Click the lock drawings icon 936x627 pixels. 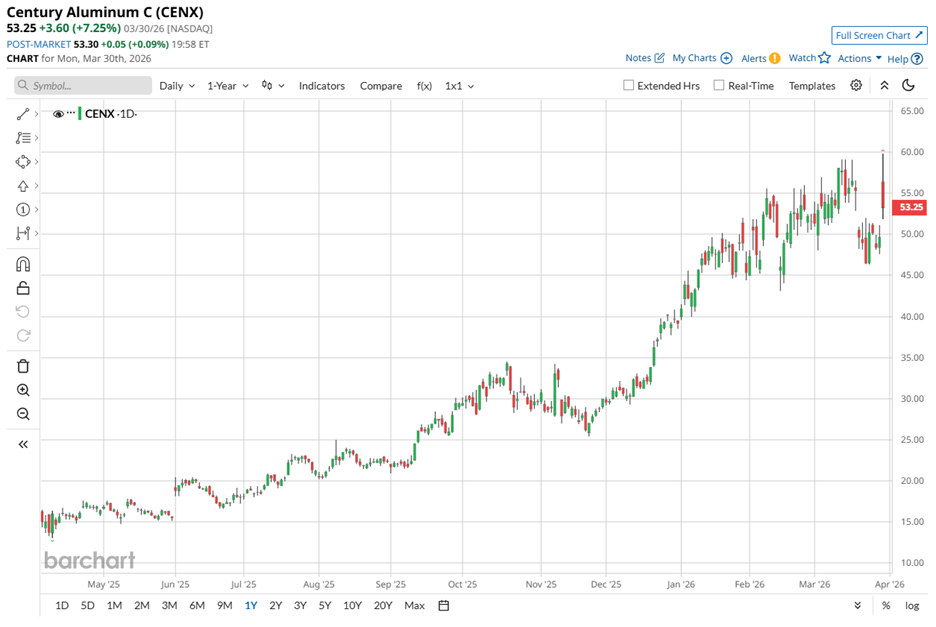(x=23, y=288)
